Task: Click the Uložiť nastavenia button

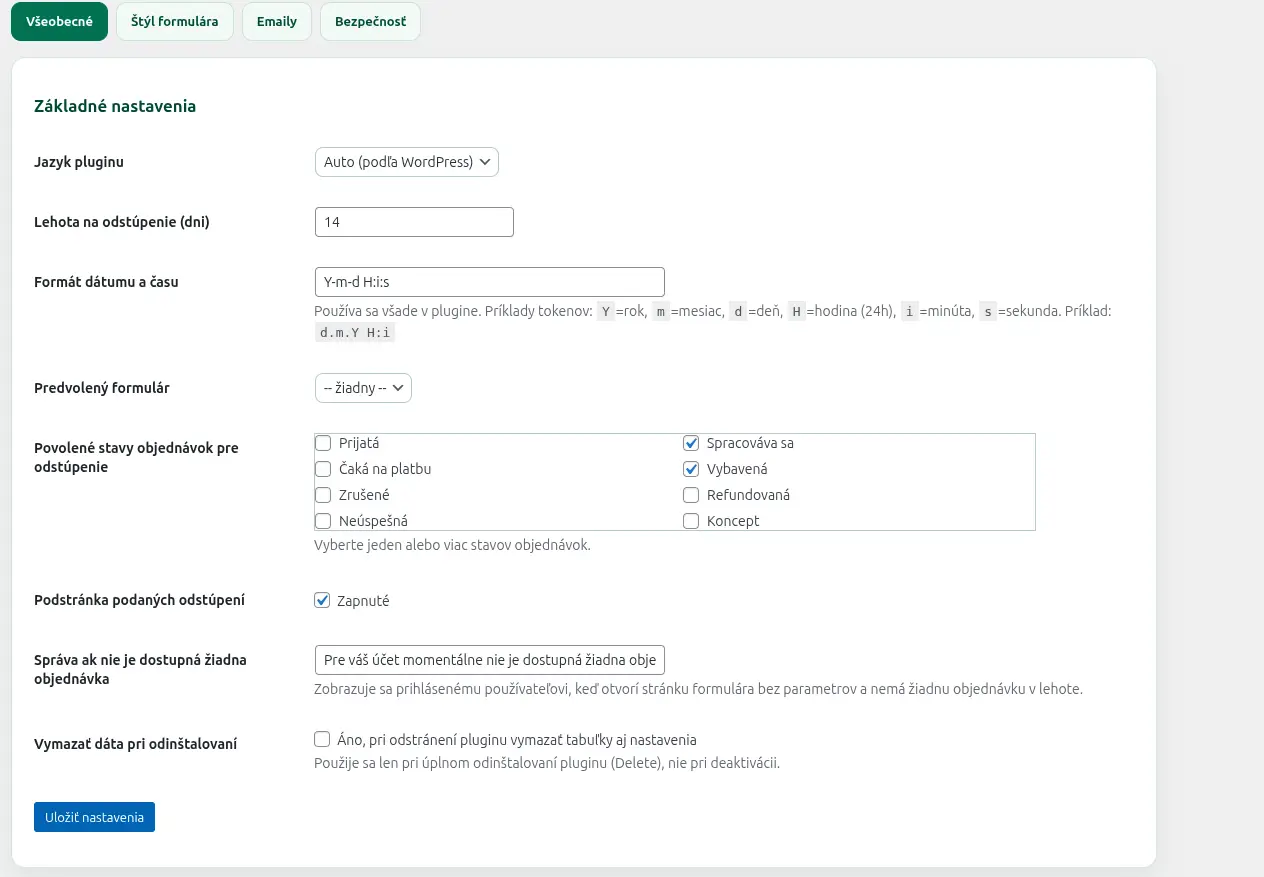Action: coord(94,817)
